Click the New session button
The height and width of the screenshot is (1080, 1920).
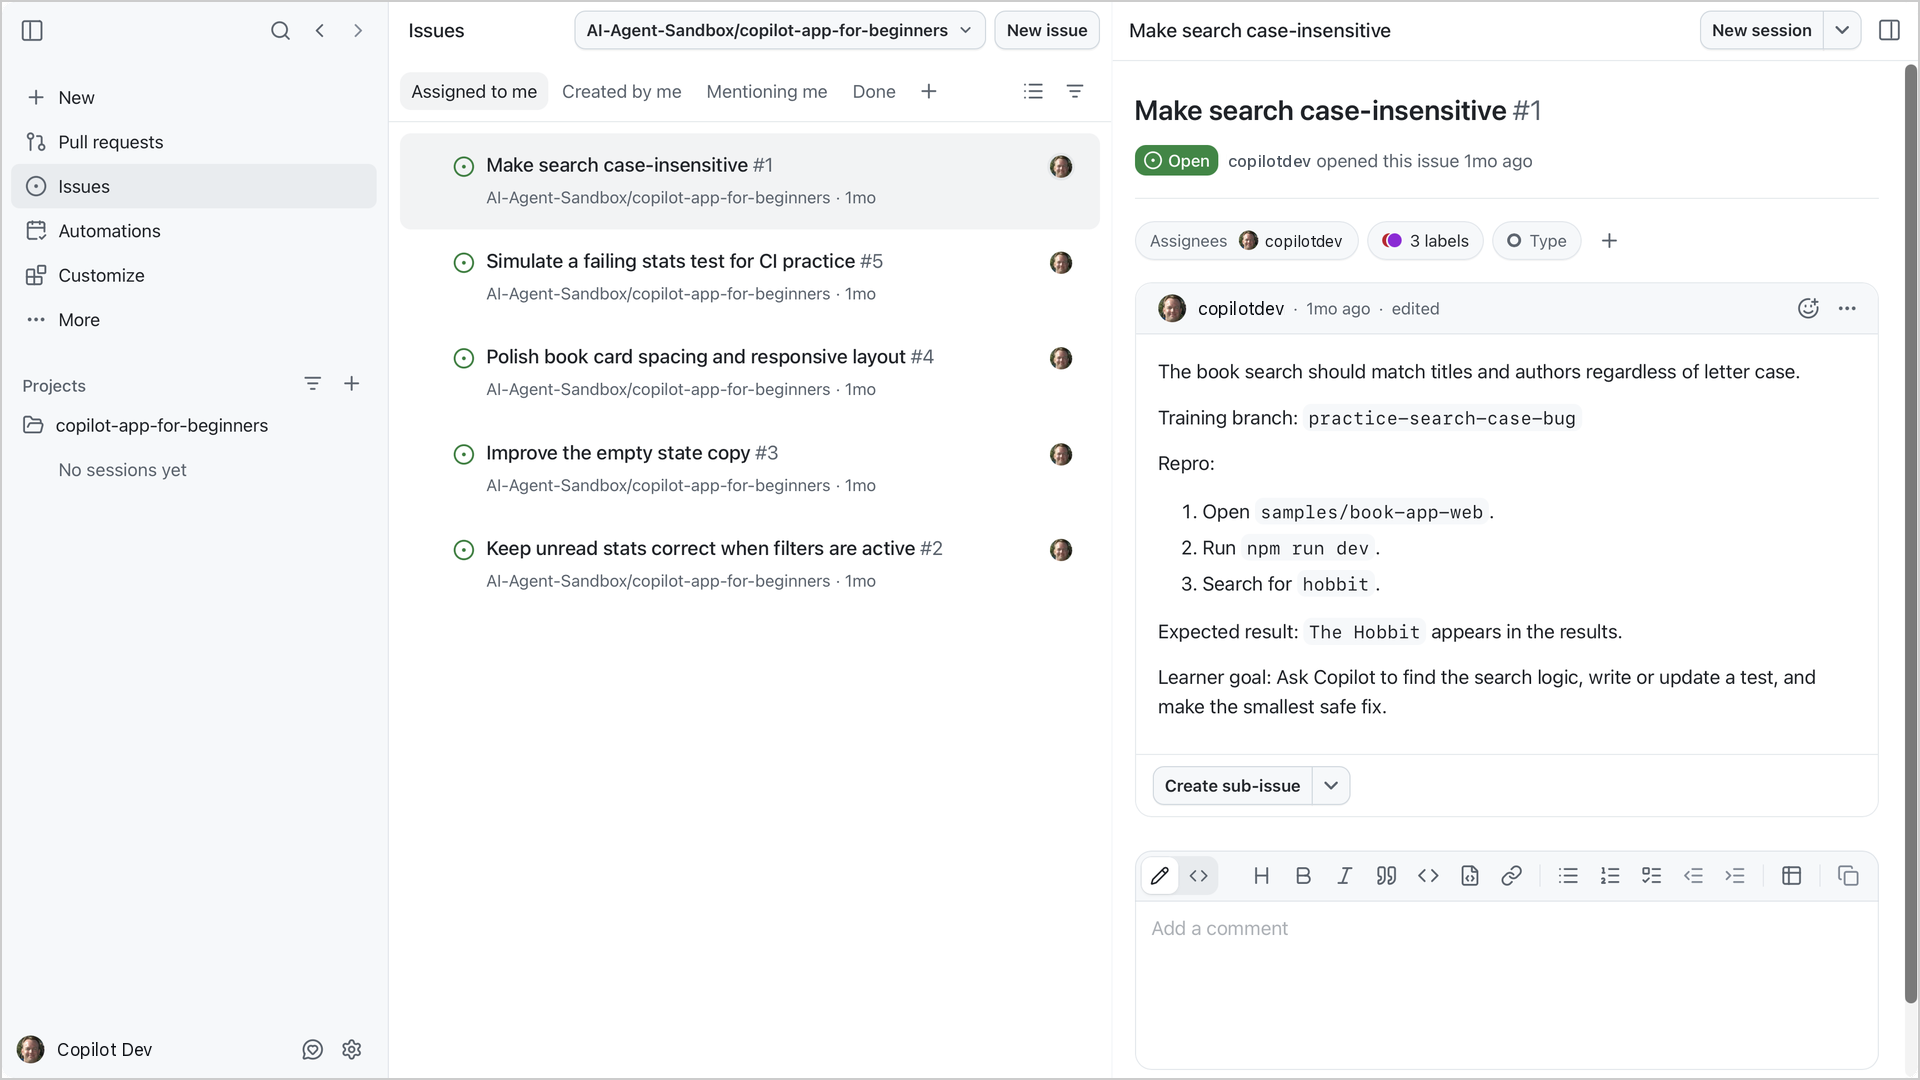point(1762,31)
